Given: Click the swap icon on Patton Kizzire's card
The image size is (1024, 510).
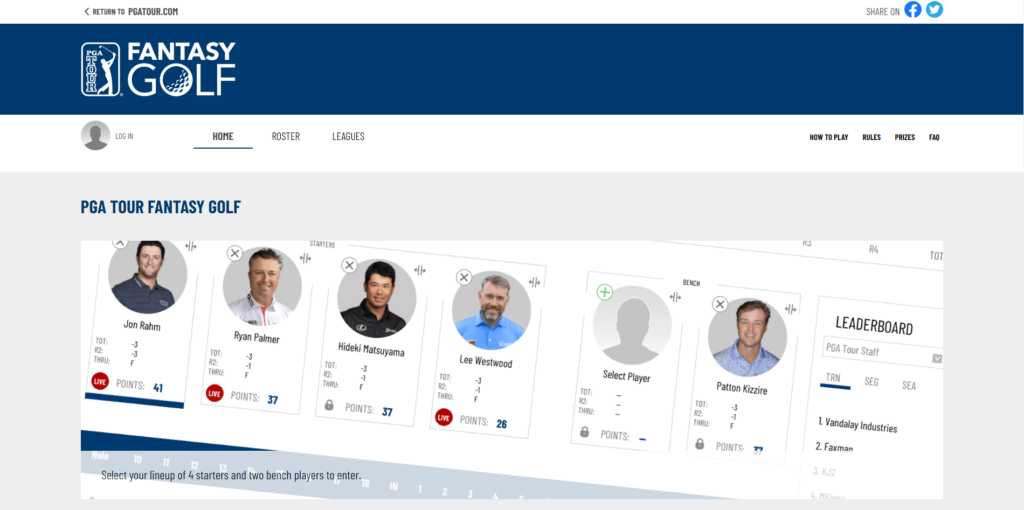Looking at the screenshot, I should click(790, 309).
